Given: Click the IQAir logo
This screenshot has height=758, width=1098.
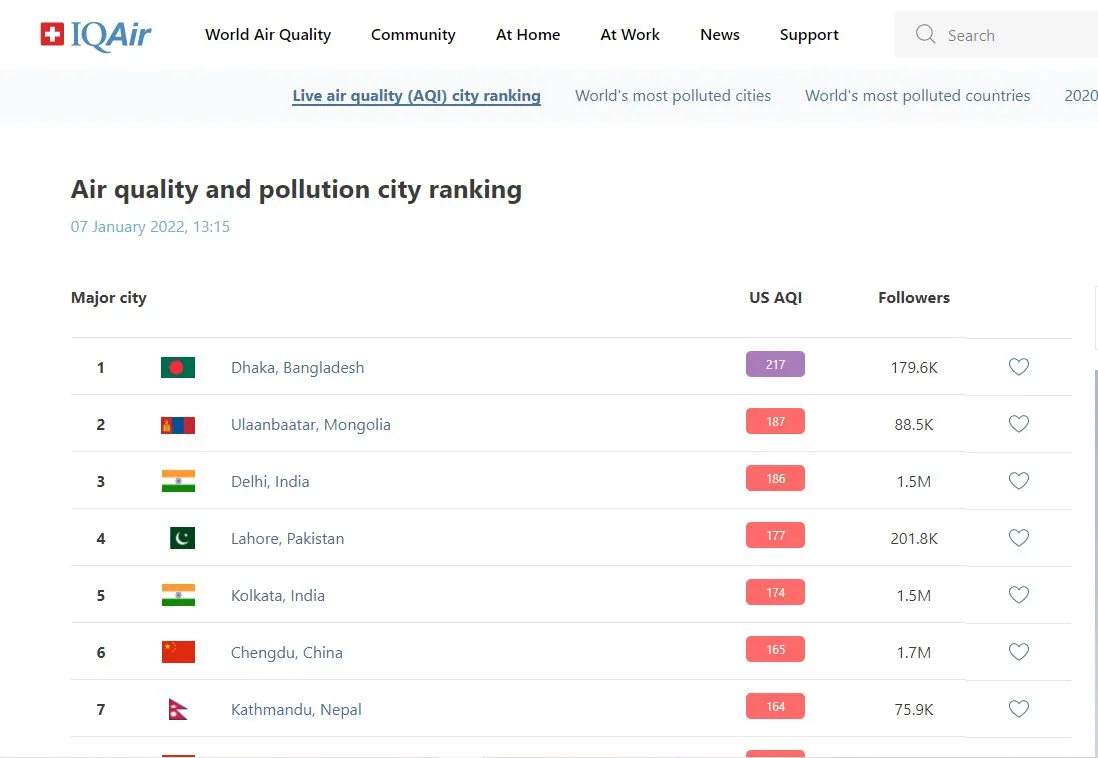Looking at the screenshot, I should [x=96, y=34].
